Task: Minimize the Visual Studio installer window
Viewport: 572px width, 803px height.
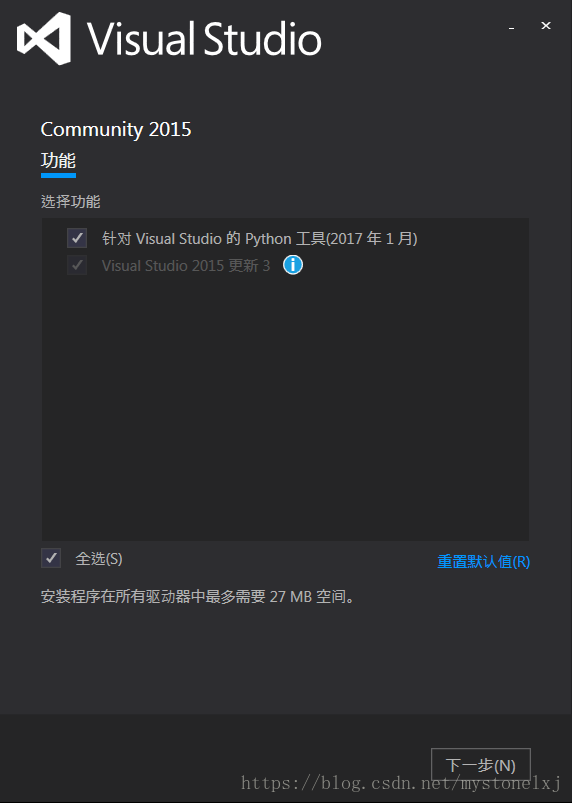Action: click(511, 28)
